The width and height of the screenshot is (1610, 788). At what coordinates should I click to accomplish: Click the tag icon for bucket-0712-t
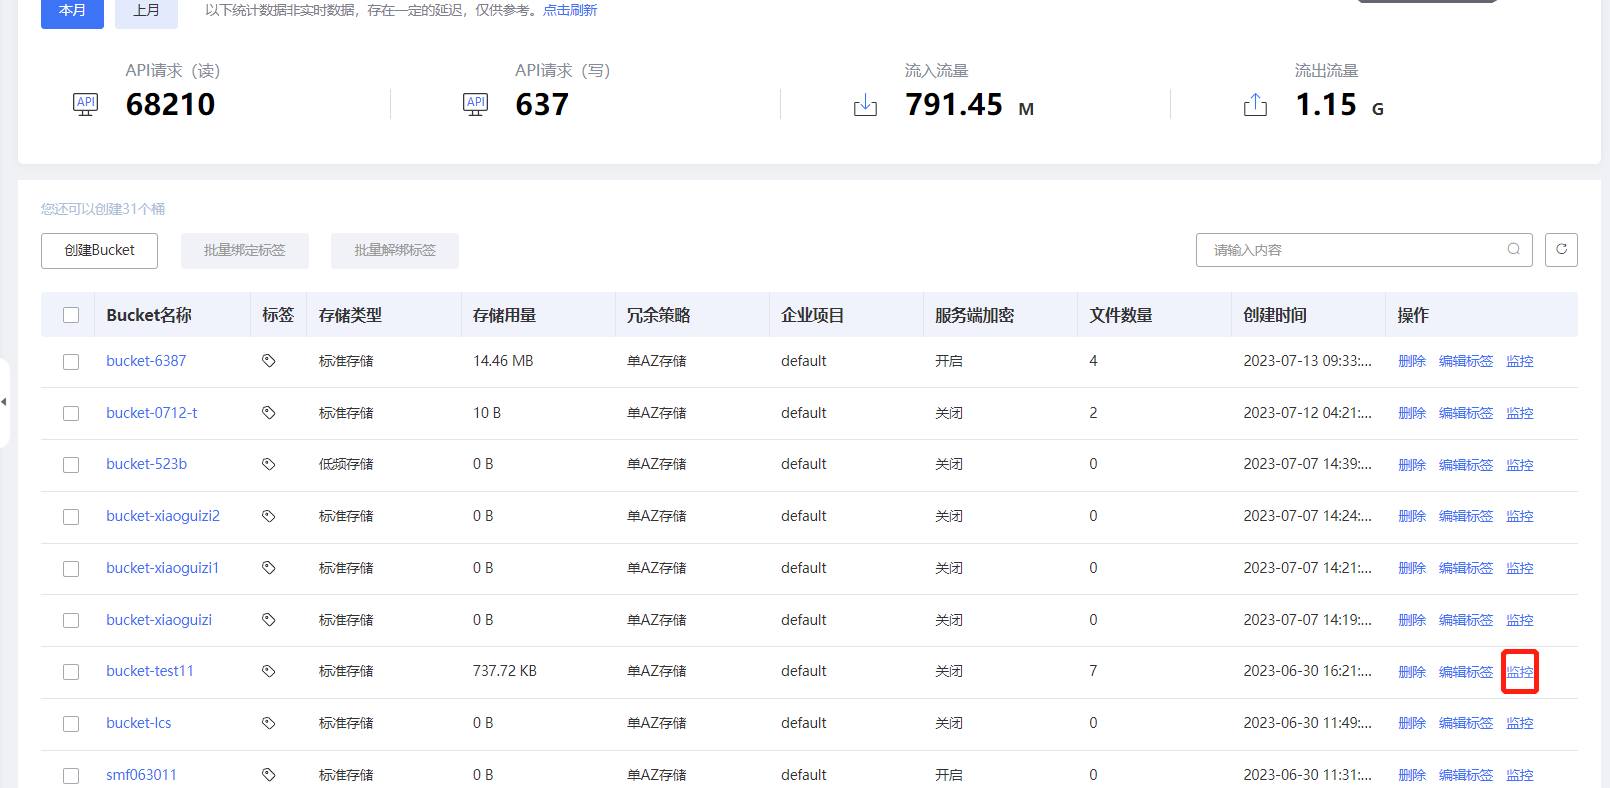click(268, 413)
